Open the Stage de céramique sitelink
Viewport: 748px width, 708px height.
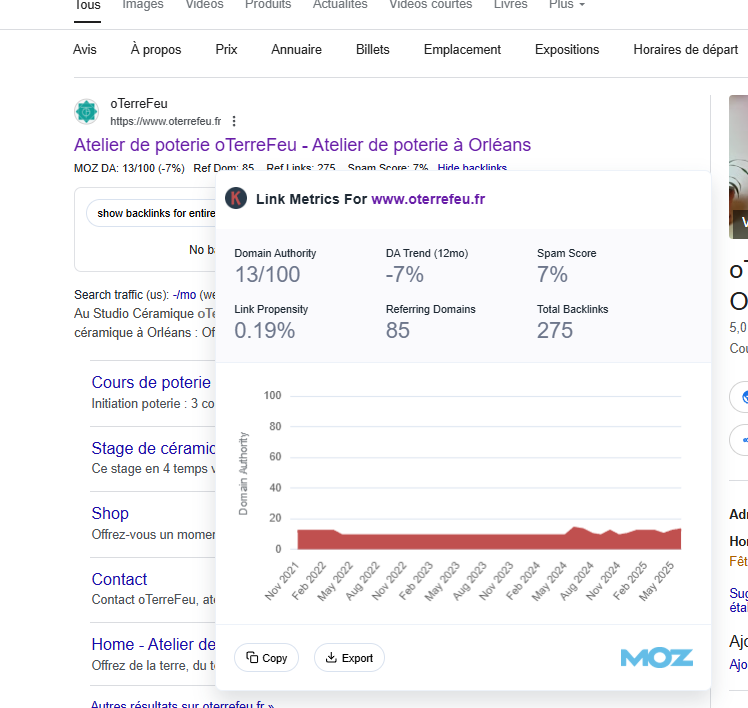pos(153,448)
